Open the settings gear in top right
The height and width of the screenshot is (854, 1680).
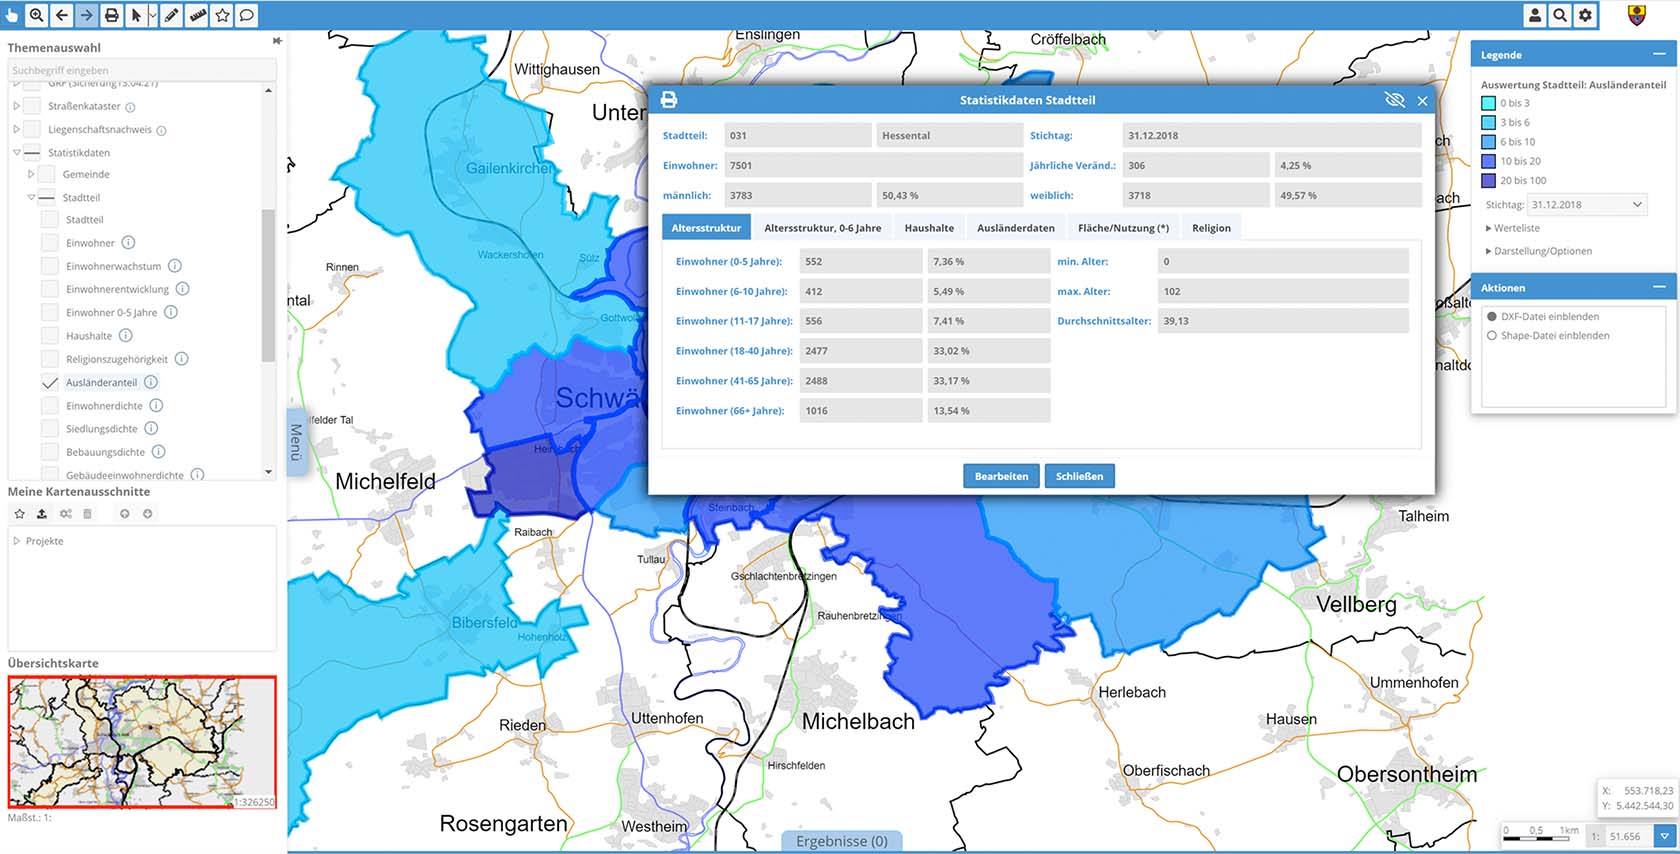[x=1585, y=15]
